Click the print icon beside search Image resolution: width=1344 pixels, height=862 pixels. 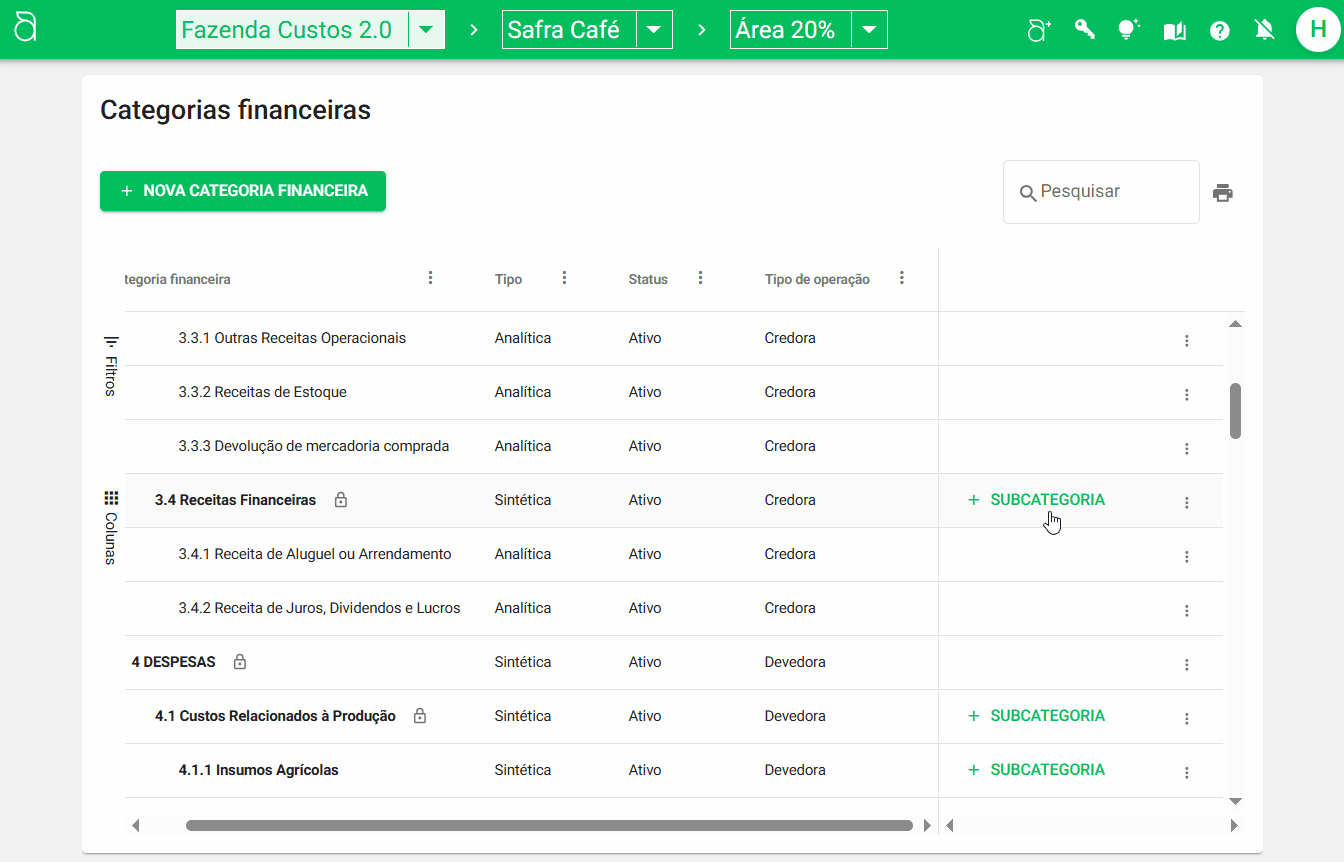point(1222,193)
